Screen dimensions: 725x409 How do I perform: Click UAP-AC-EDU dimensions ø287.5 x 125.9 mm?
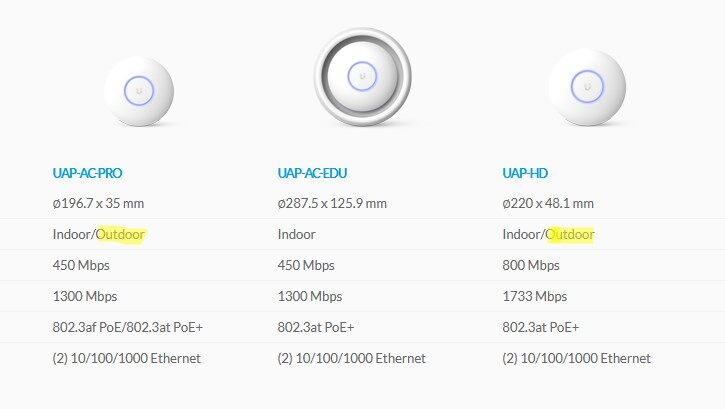pos(332,203)
